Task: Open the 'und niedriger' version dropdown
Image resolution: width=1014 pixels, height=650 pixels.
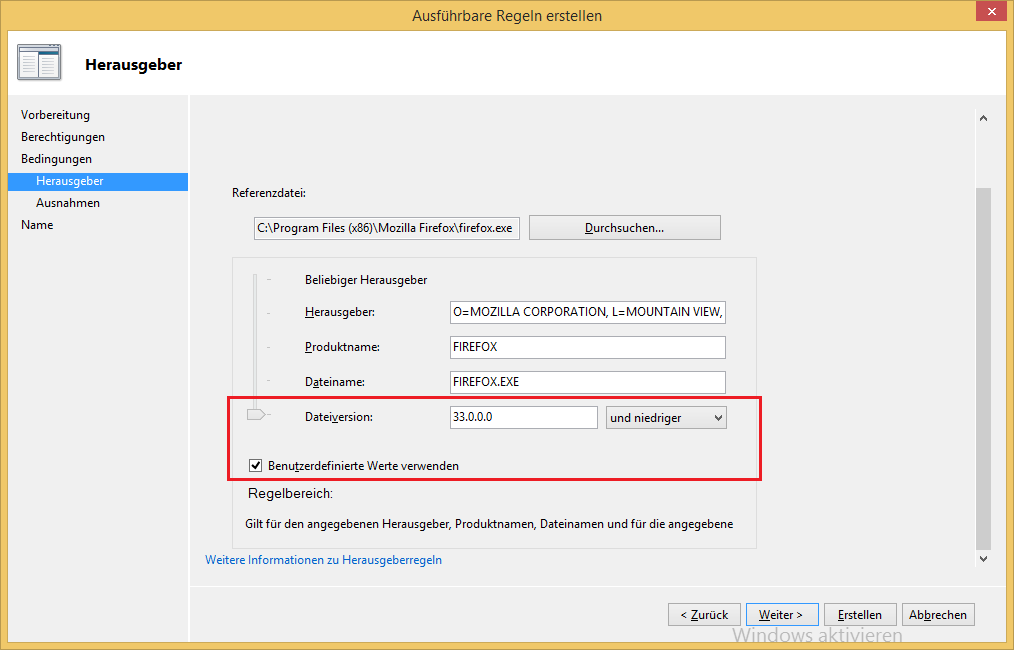Action: point(666,418)
